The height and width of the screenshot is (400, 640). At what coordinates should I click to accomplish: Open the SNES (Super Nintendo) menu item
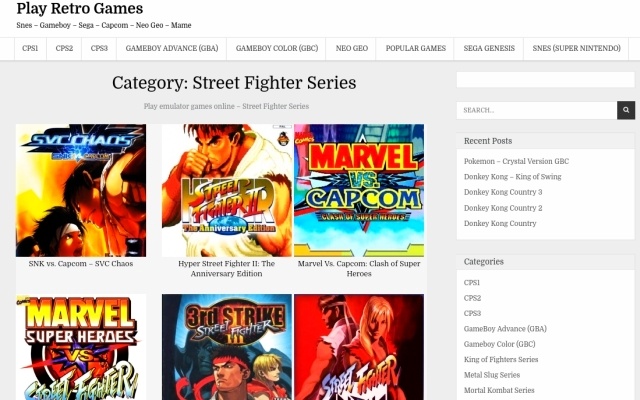(576, 49)
